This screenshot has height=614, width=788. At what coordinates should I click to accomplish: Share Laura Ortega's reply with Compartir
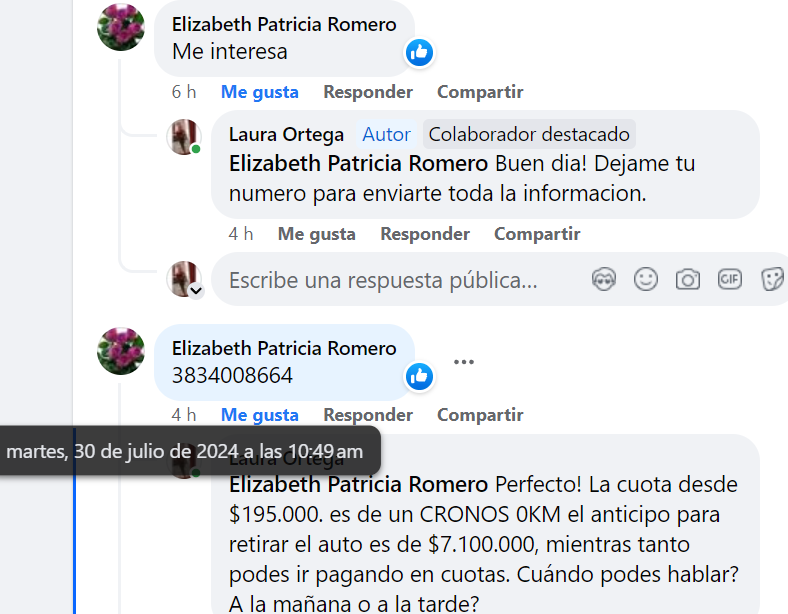click(537, 234)
